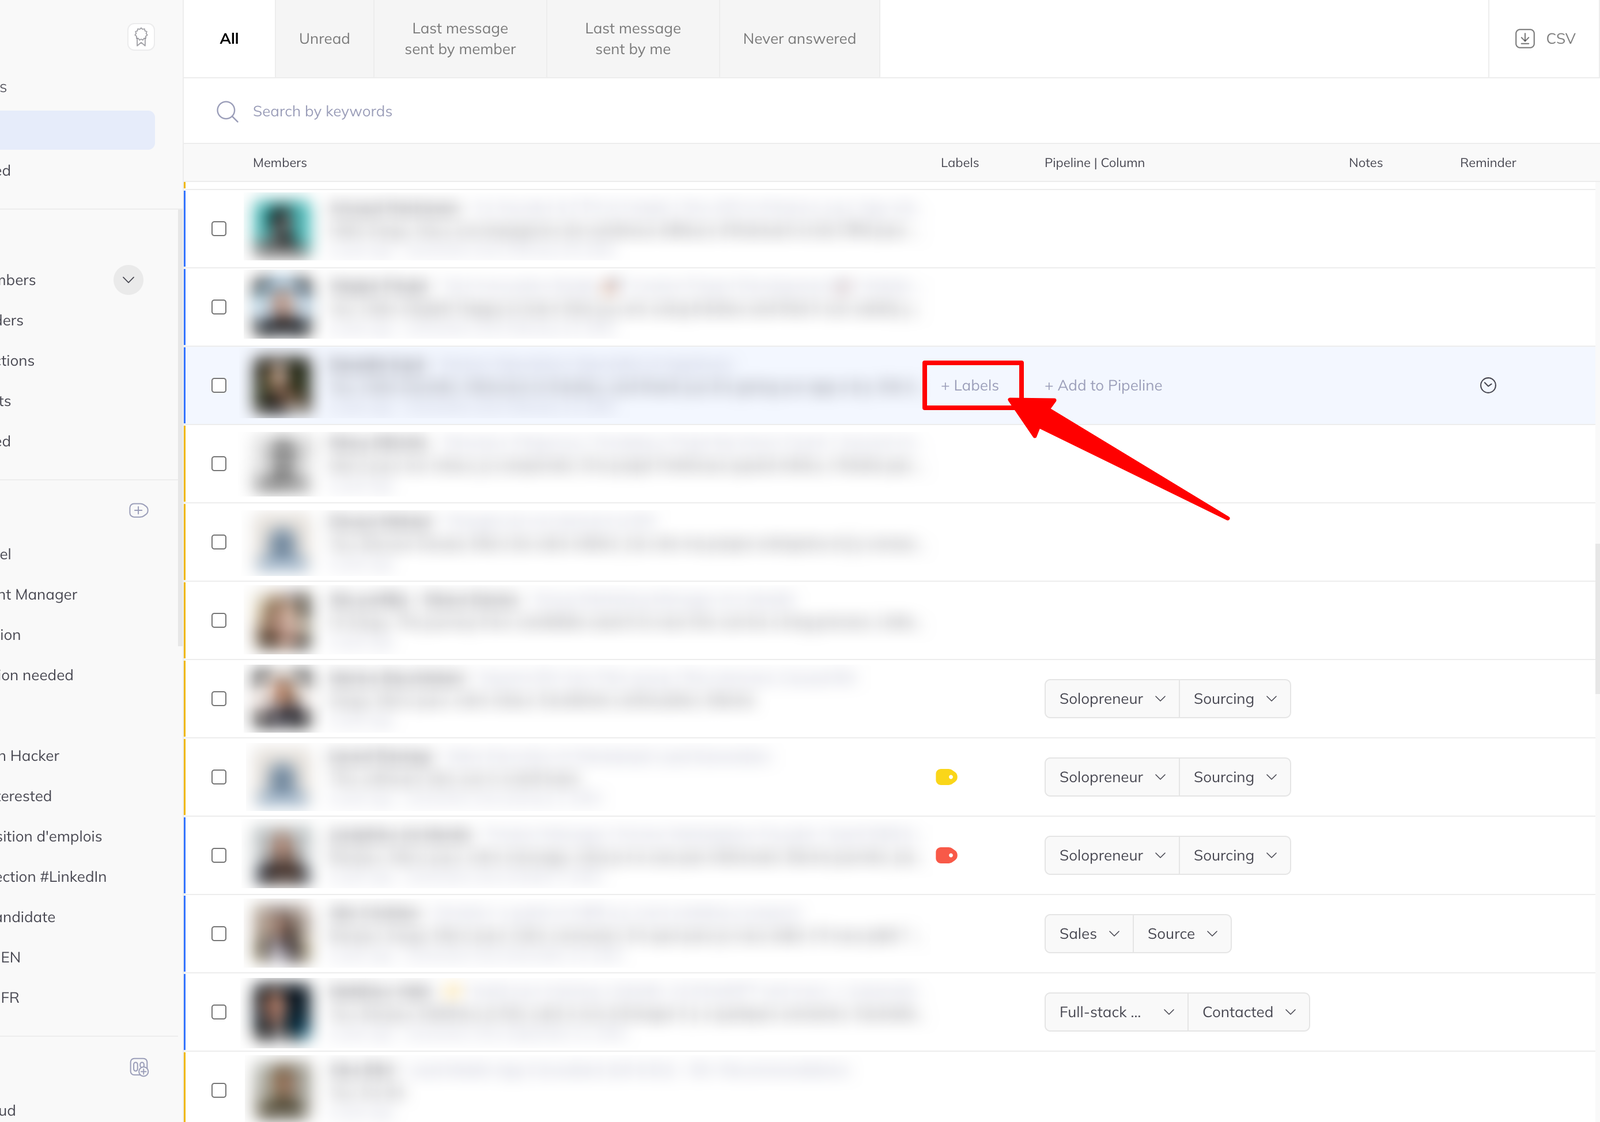Click the red label tag
This screenshot has height=1122, width=1600.
(x=946, y=855)
